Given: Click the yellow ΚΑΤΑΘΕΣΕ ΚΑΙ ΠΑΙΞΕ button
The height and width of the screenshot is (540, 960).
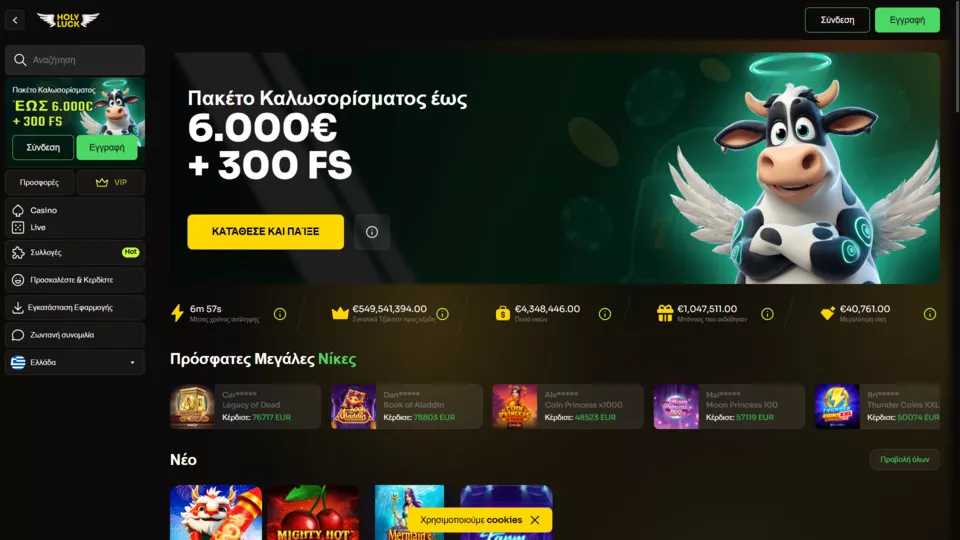Looking at the screenshot, I should (265, 232).
